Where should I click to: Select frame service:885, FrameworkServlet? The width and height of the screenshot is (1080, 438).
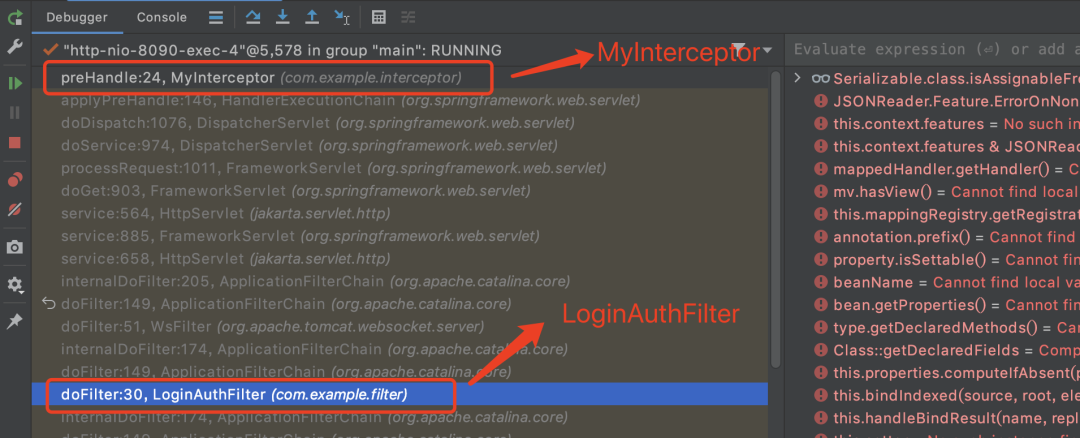click(x=399, y=236)
